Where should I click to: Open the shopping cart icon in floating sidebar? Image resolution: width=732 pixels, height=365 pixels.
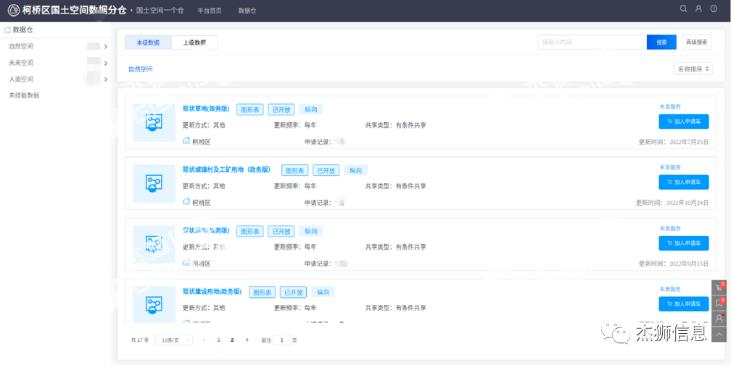719,288
